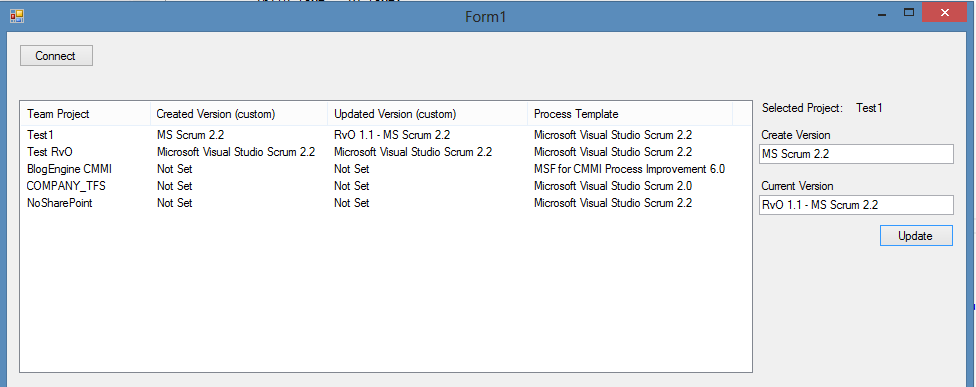The width and height of the screenshot is (976, 387).
Task: Minimize the Form1 window
Action: pyautogui.click(x=883, y=13)
